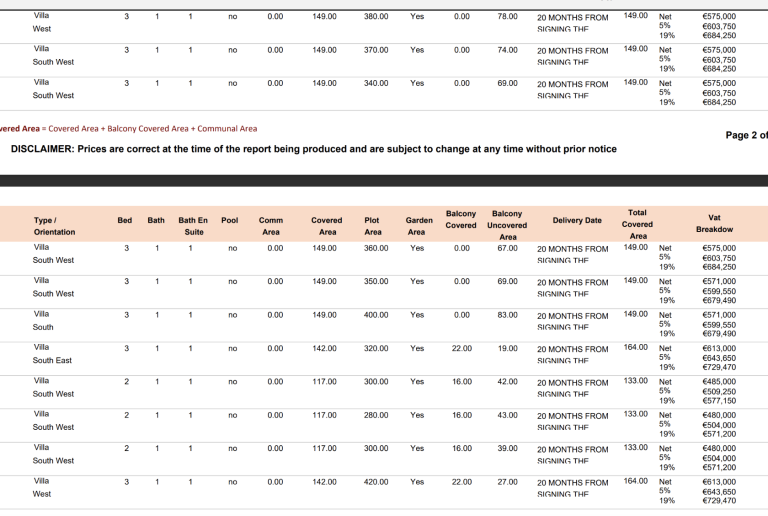Viewport: 768px width, 516px height.
Task: Click the "South East" orientation cell
Action: tap(52, 360)
